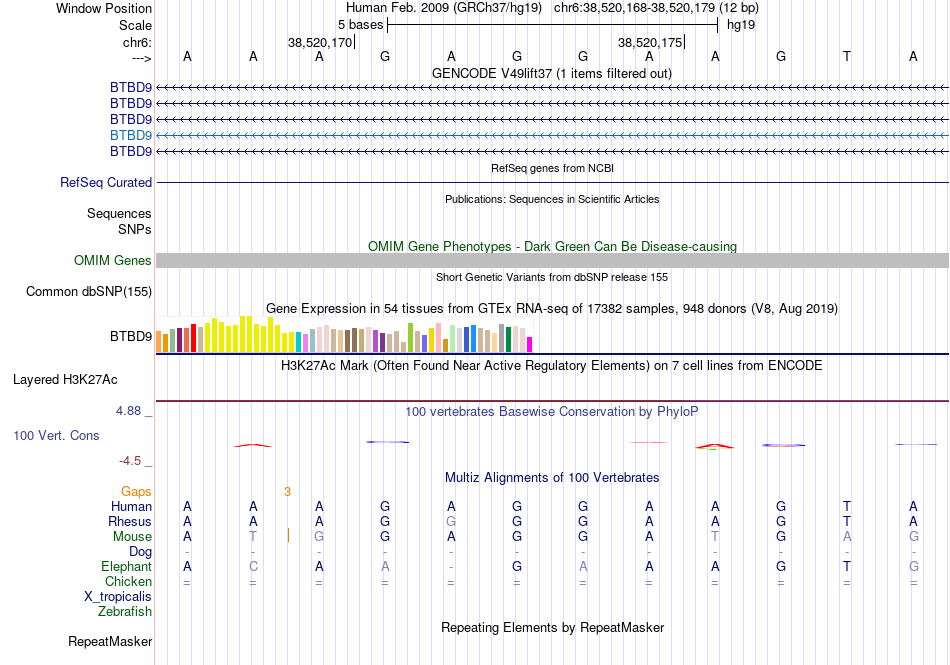Screen dimensions: 950x665
Task: Open the H3K27Ac Mark ENCODE track title
Action: pyautogui.click(x=552, y=365)
